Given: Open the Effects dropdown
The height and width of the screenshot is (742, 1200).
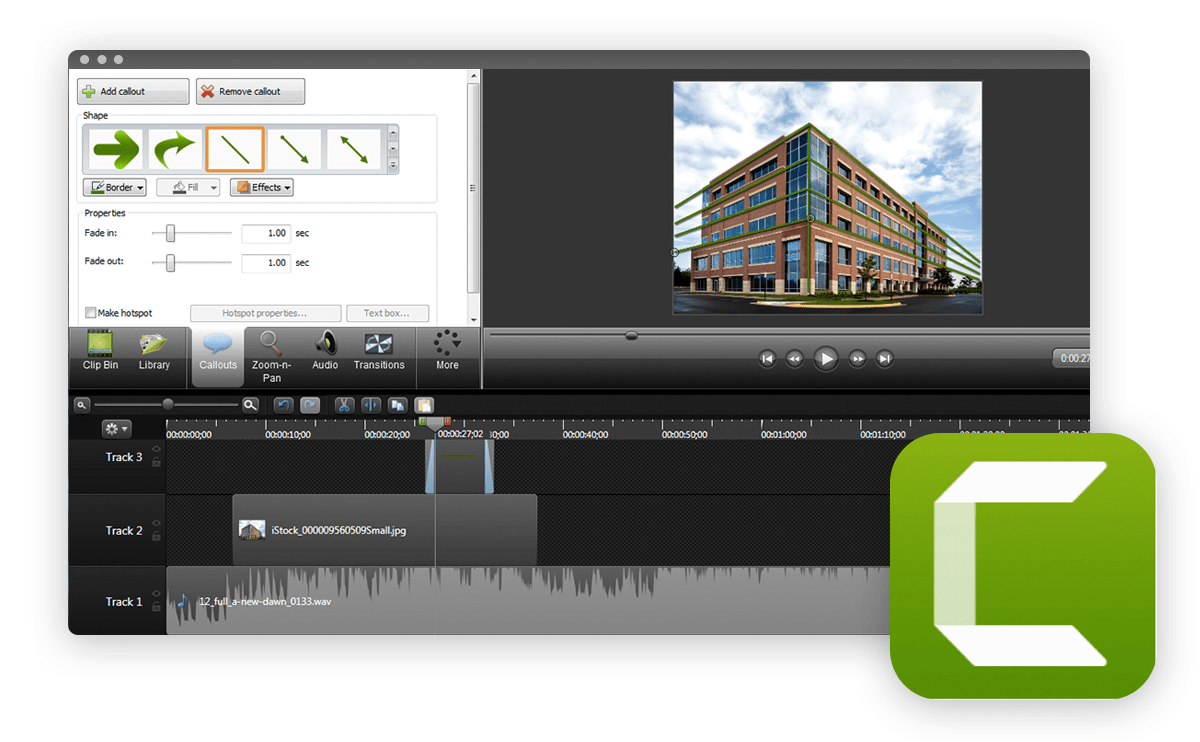Looking at the screenshot, I should [x=262, y=187].
